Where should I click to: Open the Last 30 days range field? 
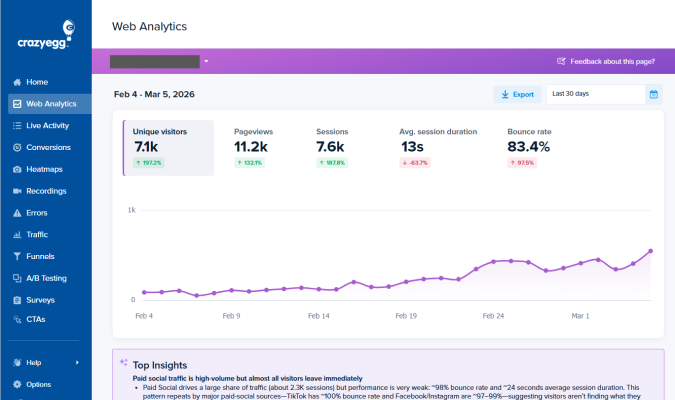(x=594, y=94)
